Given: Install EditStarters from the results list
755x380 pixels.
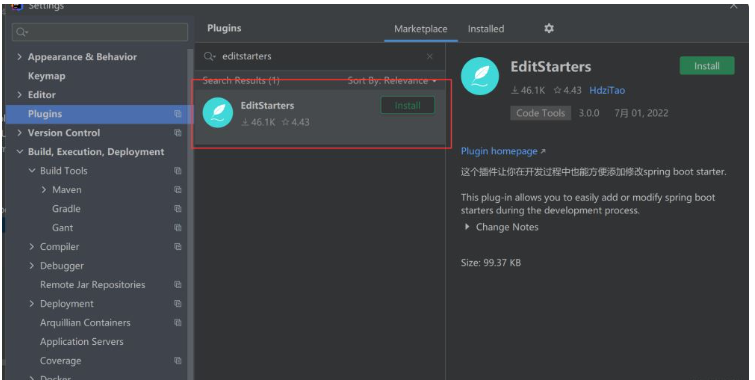Looking at the screenshot, I should pyautogui.click(x=407, y=105).
